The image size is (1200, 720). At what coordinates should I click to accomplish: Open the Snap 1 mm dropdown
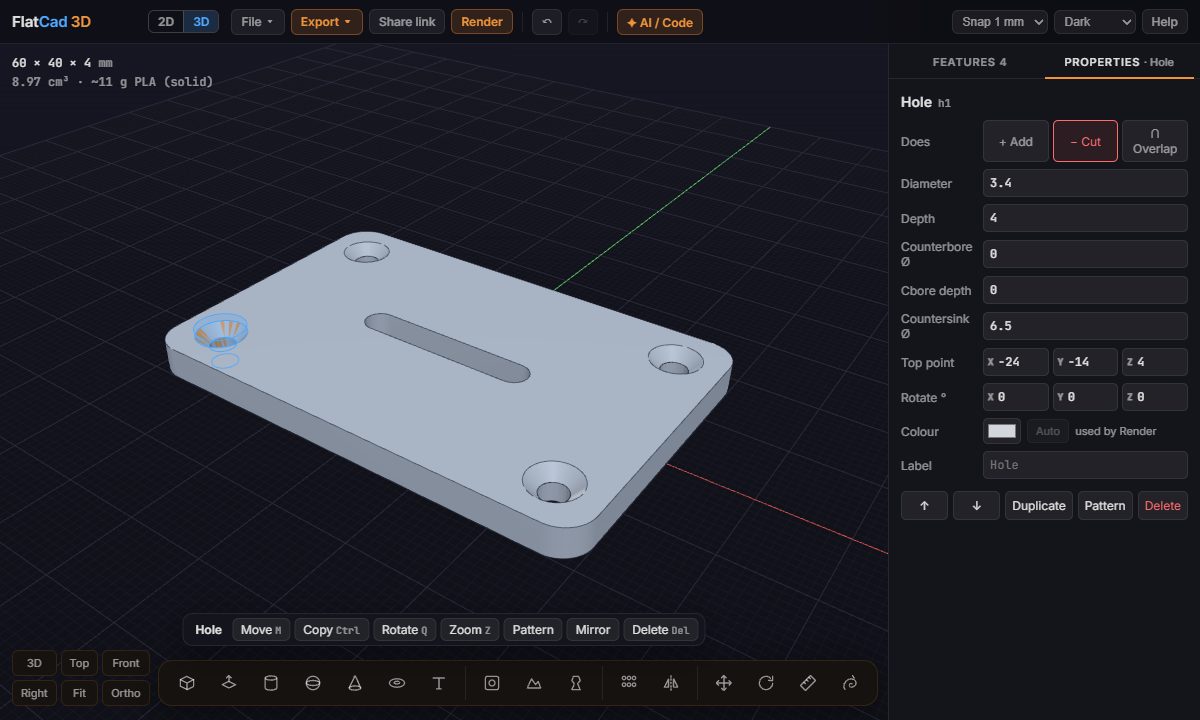[x=1000, y=22]
